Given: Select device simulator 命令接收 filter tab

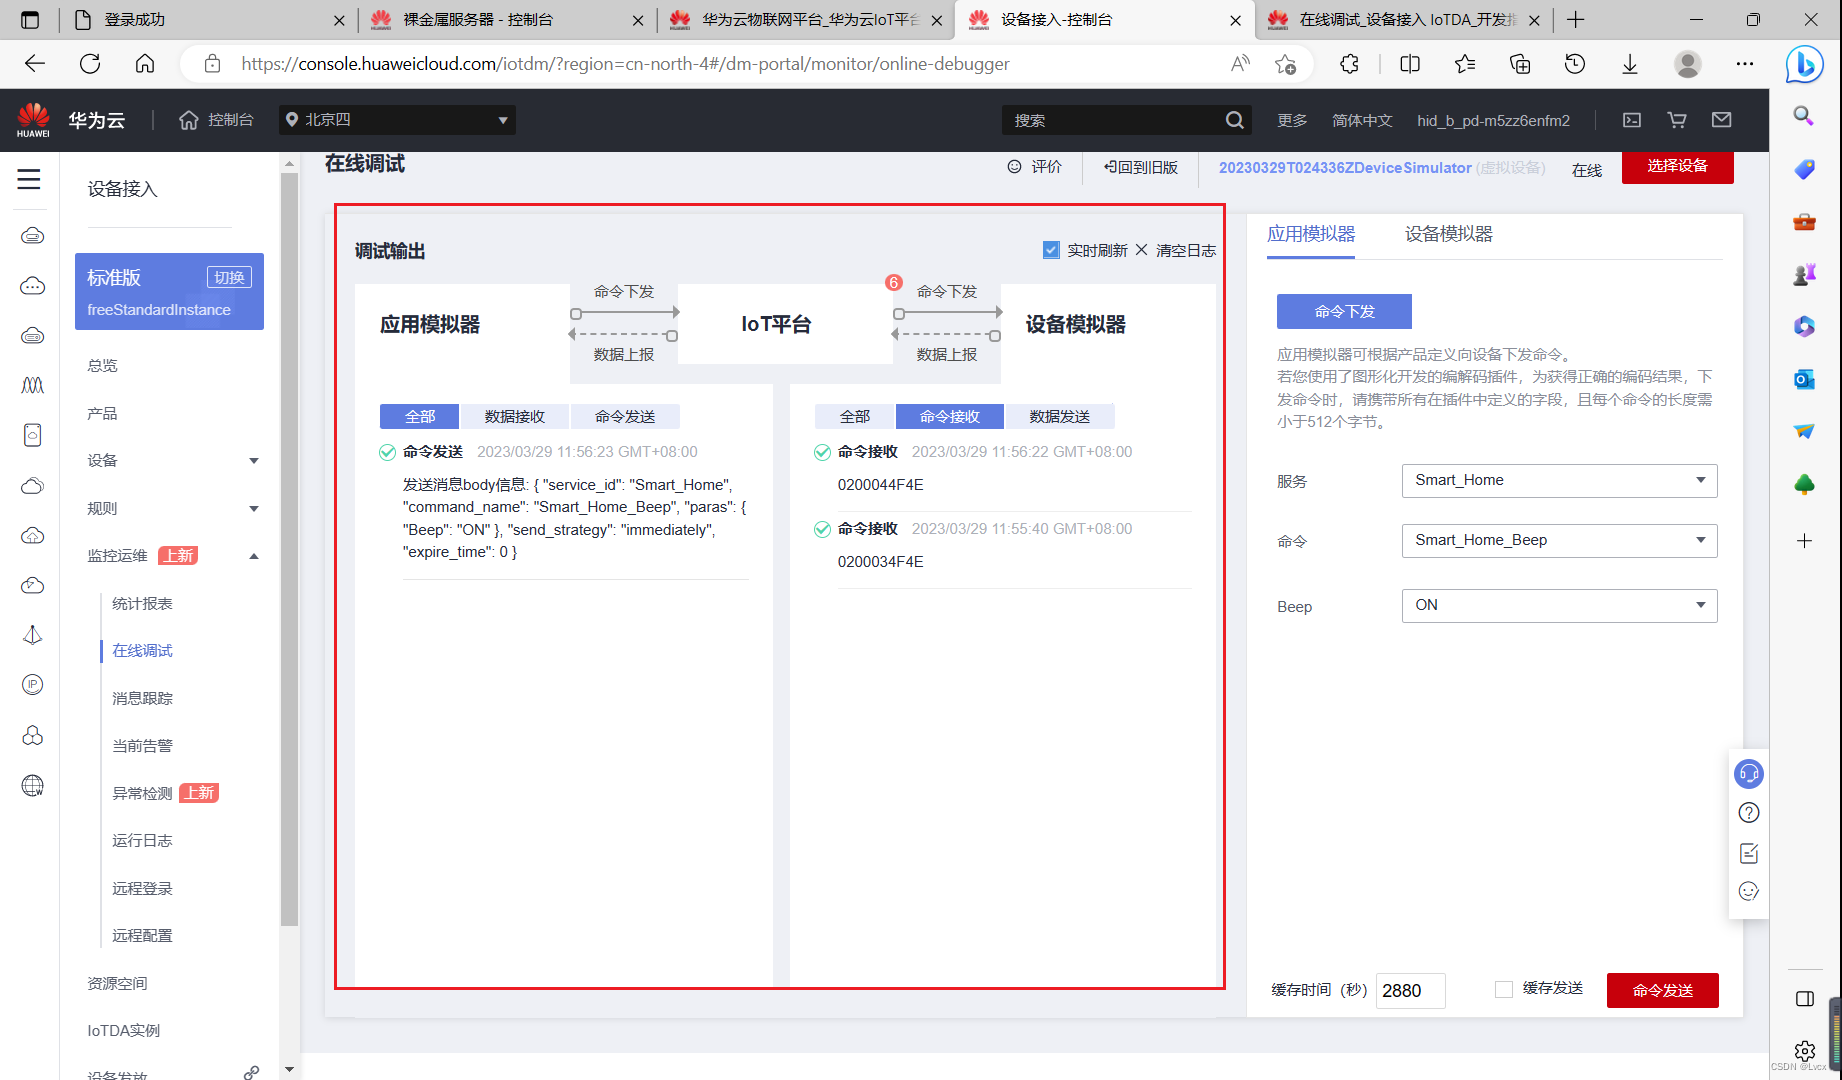Looking at the screenshot, I should pos(950,416).
